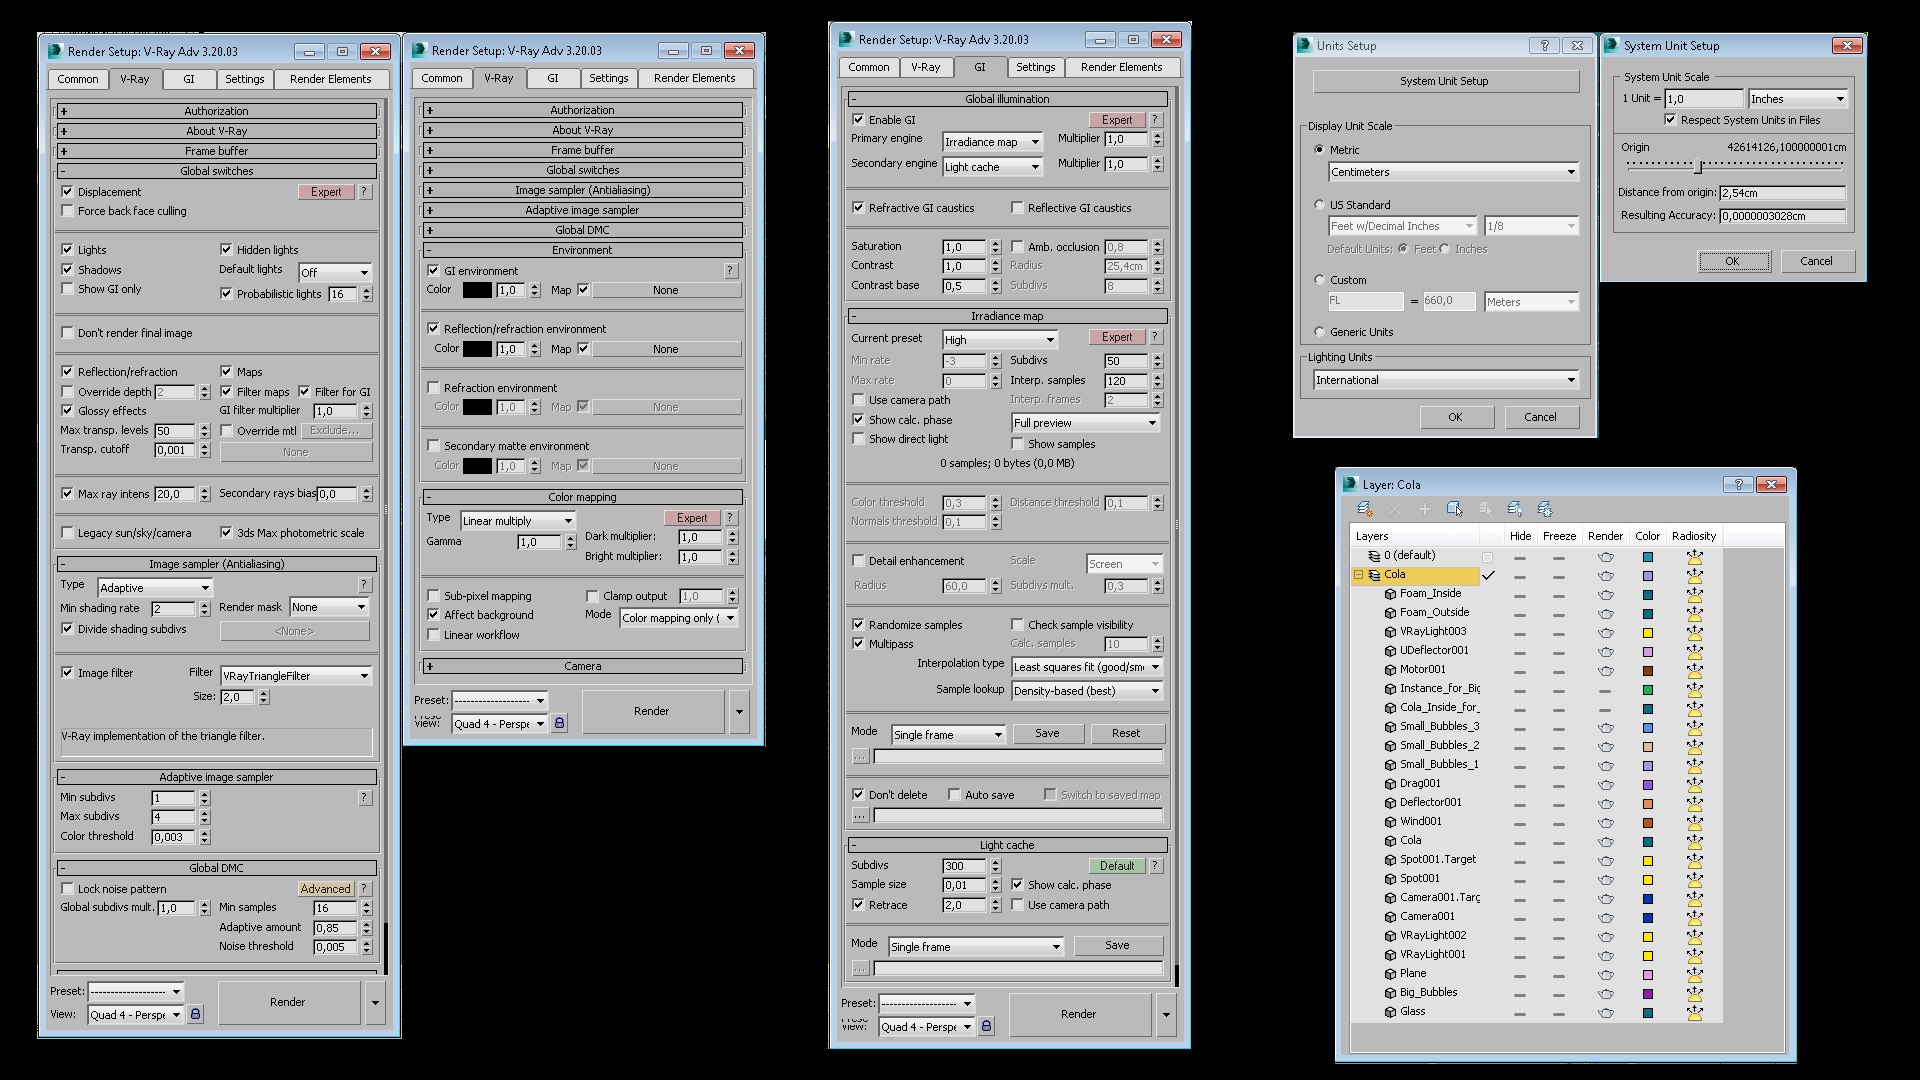
Task: Open help for Light cache rollout
Action: 1155,866
